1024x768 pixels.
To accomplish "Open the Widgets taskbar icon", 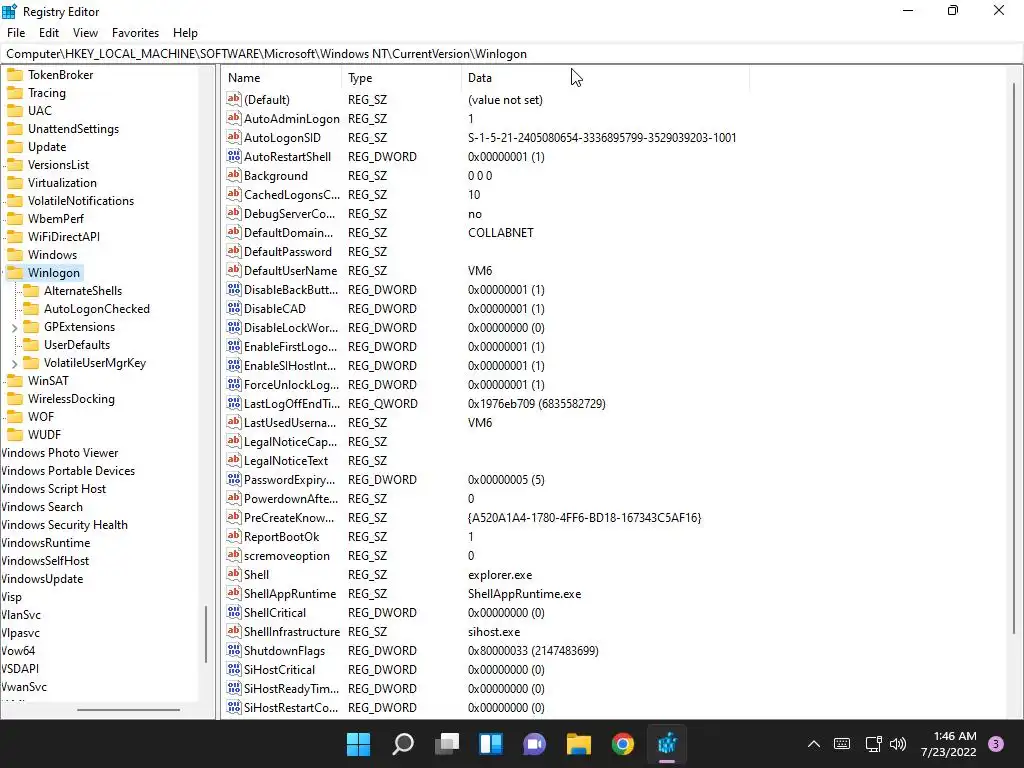I will coord(490,744).
